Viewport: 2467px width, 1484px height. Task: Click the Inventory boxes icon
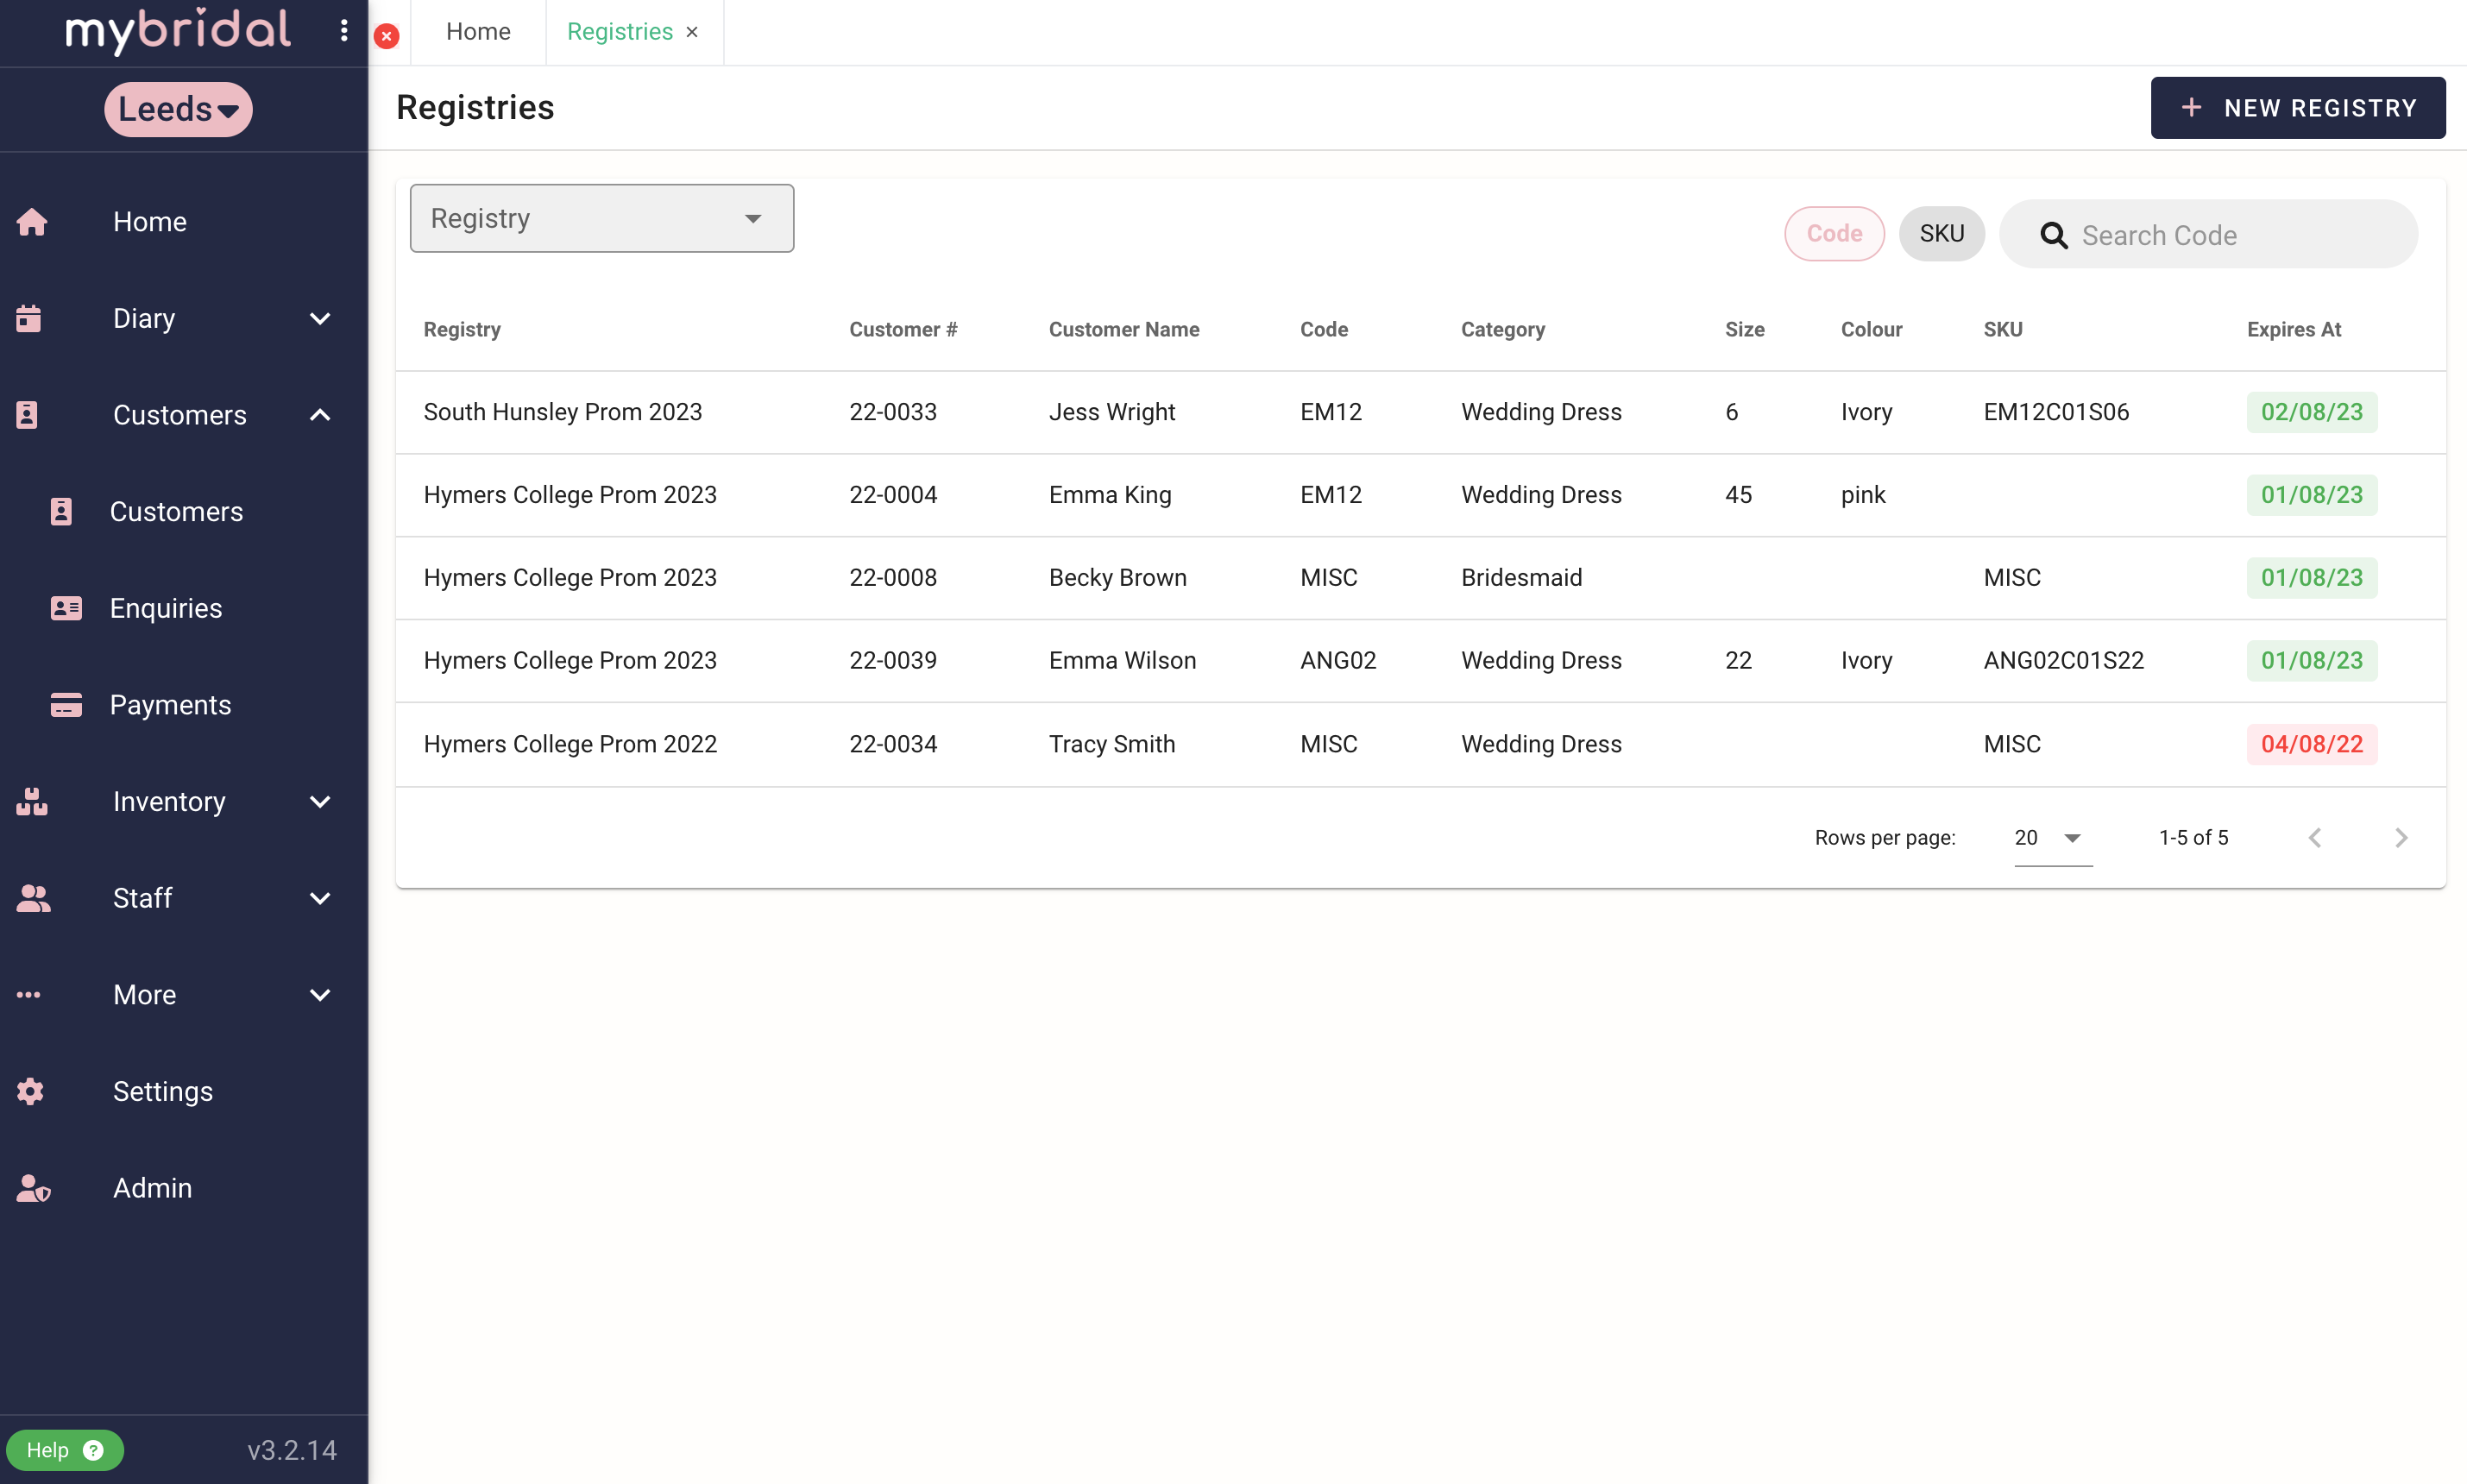[x=32, y=801]
